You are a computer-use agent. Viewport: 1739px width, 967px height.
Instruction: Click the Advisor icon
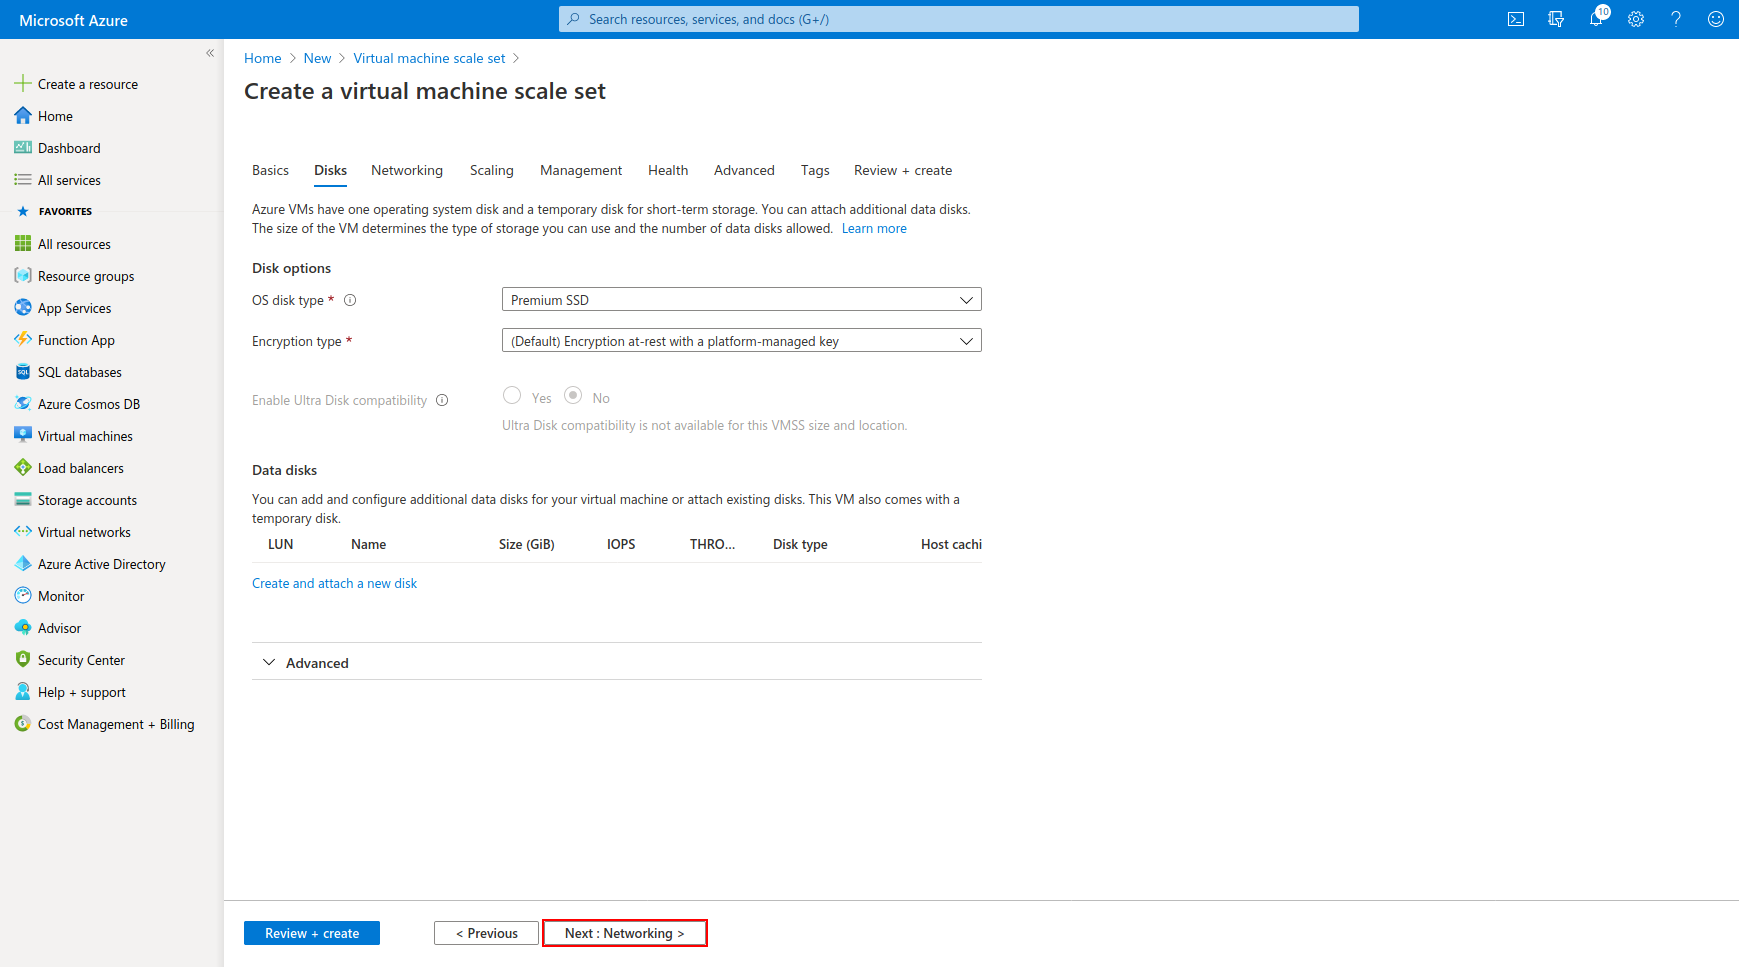(23, 628)
